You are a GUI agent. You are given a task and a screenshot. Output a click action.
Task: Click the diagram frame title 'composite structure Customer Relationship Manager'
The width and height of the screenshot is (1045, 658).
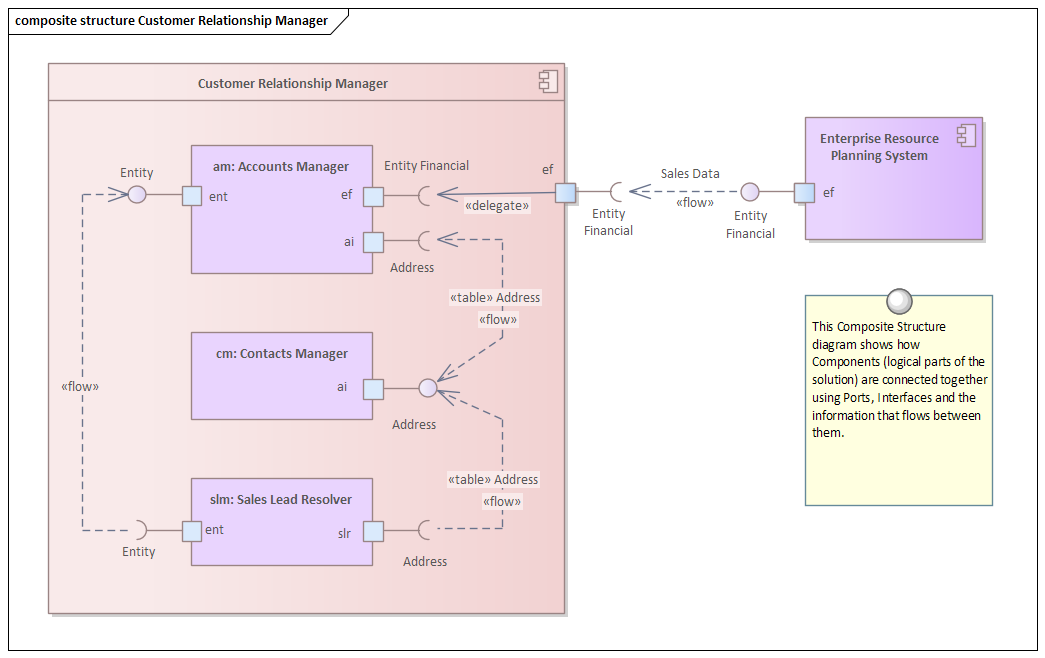pyautogui.click(x=171, y=21)
